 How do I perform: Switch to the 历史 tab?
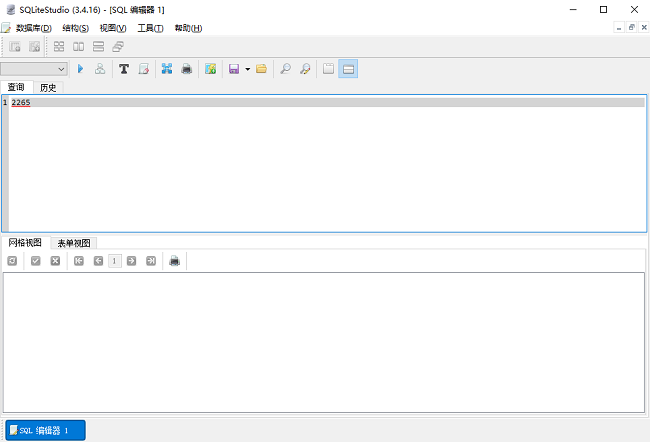(x=48, y=87)
